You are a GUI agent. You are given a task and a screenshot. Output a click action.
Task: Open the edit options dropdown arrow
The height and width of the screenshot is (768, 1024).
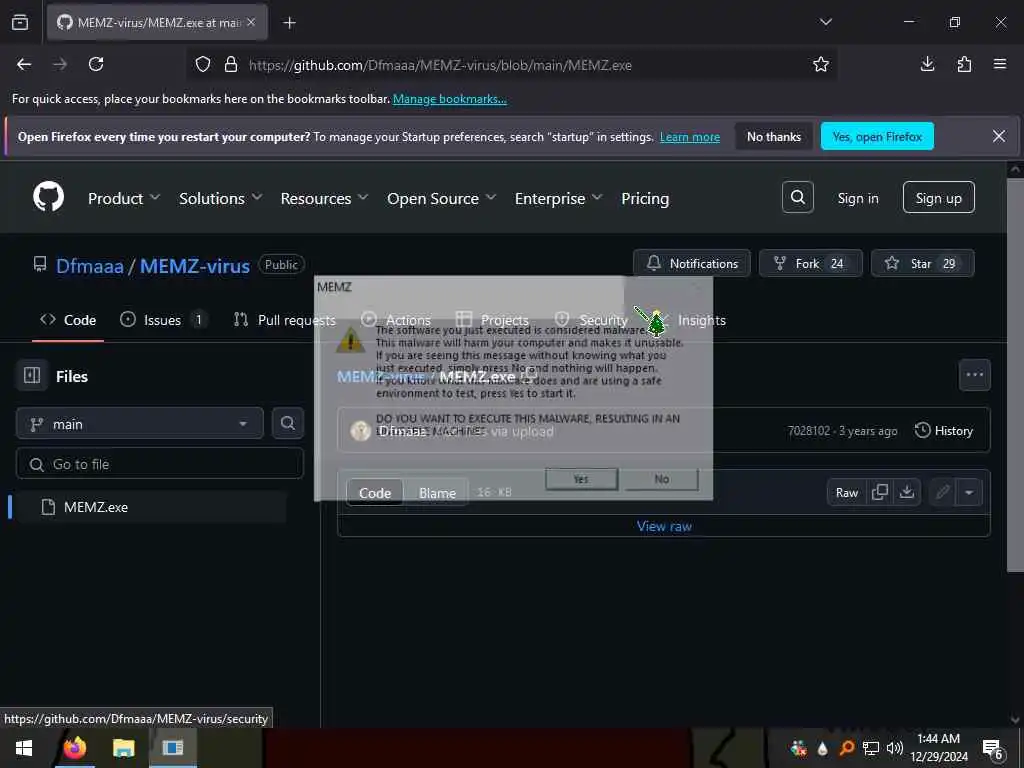pos(969,492)
